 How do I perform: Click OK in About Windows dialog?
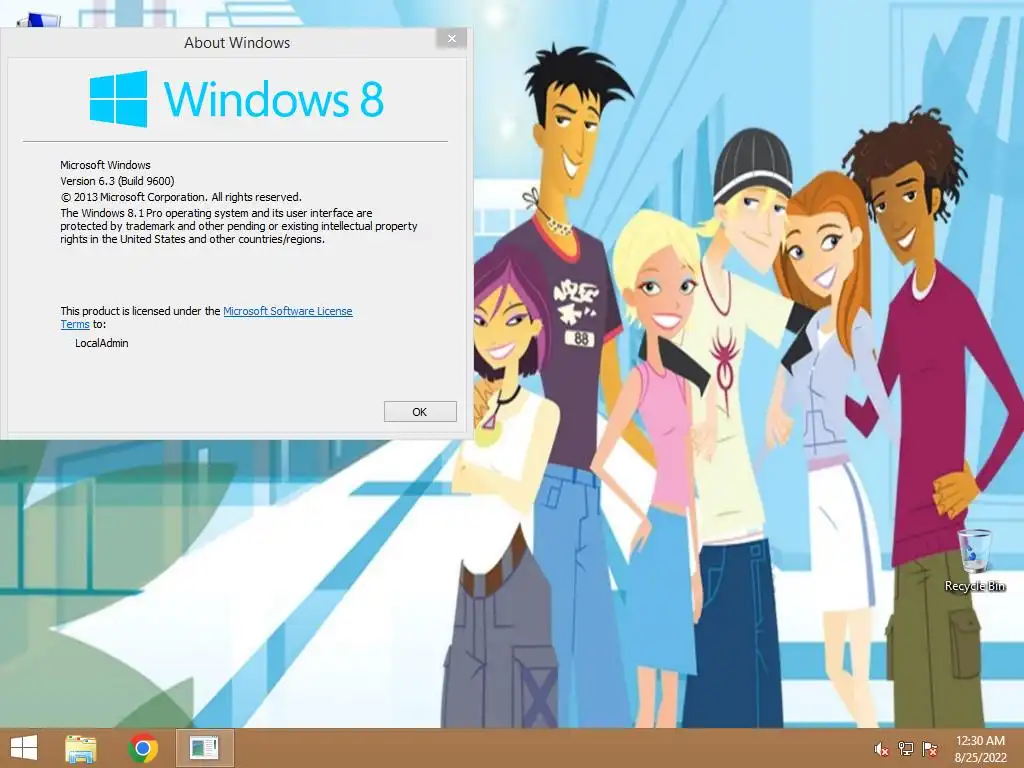click(420, 412)
